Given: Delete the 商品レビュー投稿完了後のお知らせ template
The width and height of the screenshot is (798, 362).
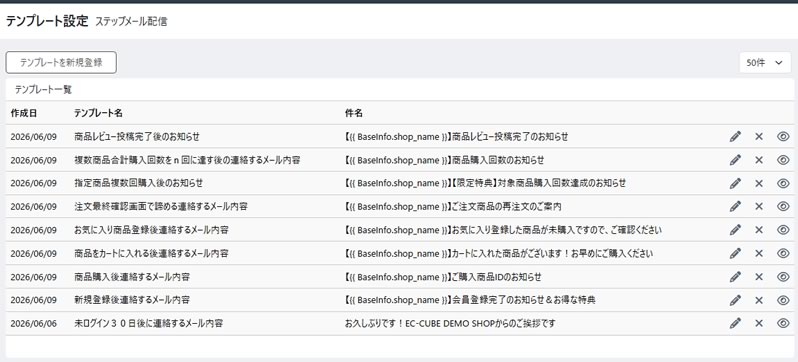Looking at the screenshot, I should coord(759,136).
